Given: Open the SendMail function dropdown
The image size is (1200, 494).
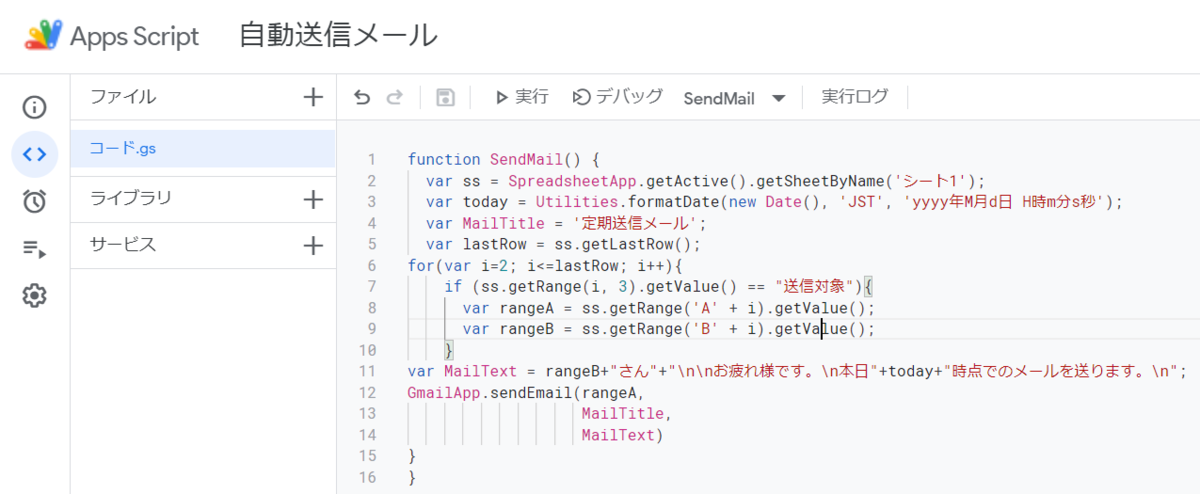Looking at the screenshot, I should (735, 98).
